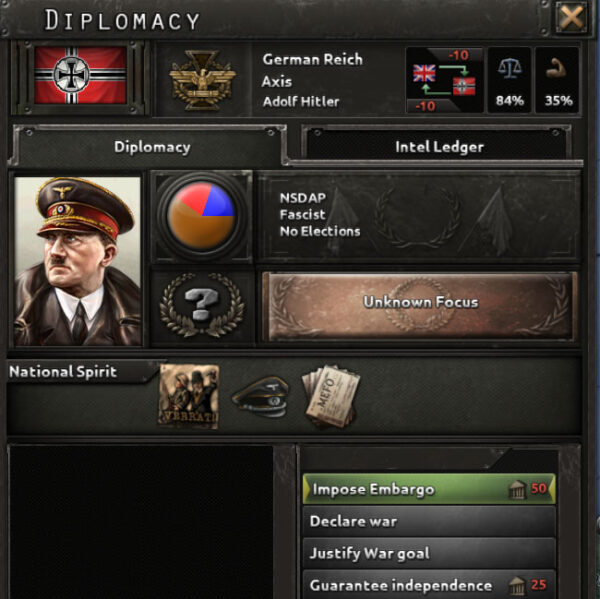
Task: Select the Verrat national spirit icon
Action: point(189,397)
